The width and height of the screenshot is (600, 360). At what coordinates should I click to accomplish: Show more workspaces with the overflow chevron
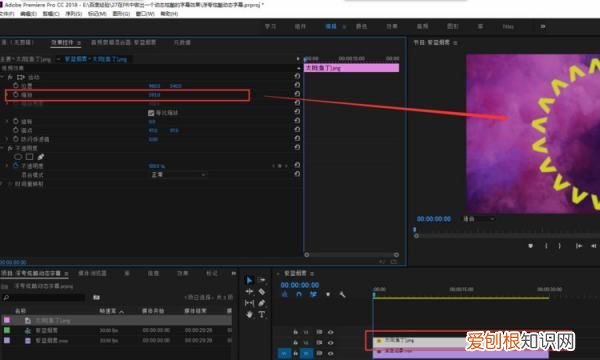[x=543, y=26]
